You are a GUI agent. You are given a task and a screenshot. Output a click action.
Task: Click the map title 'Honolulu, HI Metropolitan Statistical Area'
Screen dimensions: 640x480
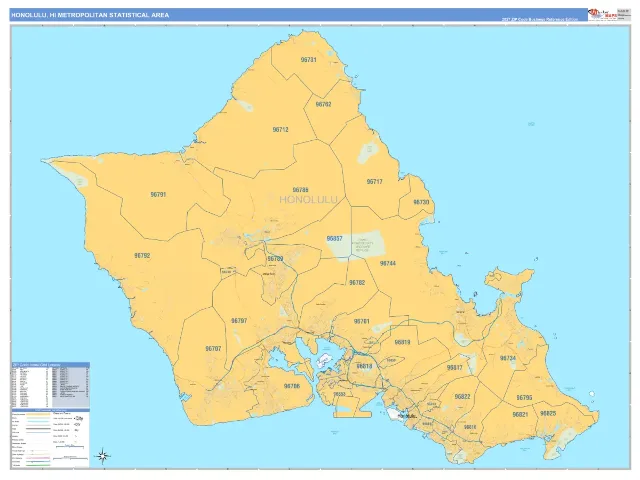point(90,15)
